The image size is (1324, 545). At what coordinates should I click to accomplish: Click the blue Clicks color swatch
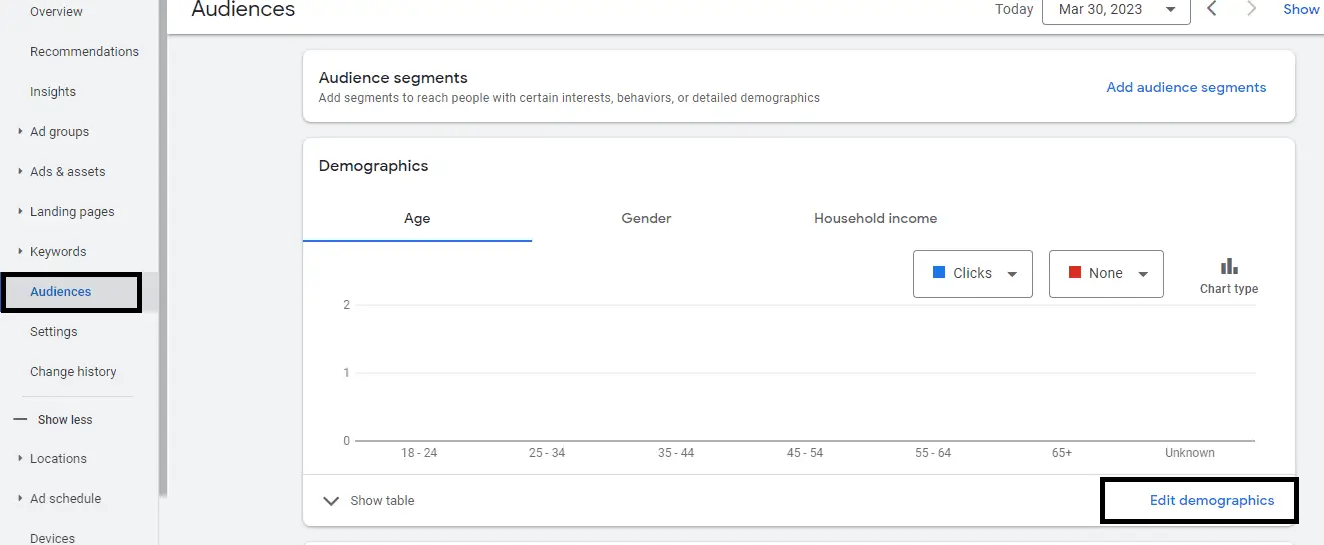(x=938, y=273)
